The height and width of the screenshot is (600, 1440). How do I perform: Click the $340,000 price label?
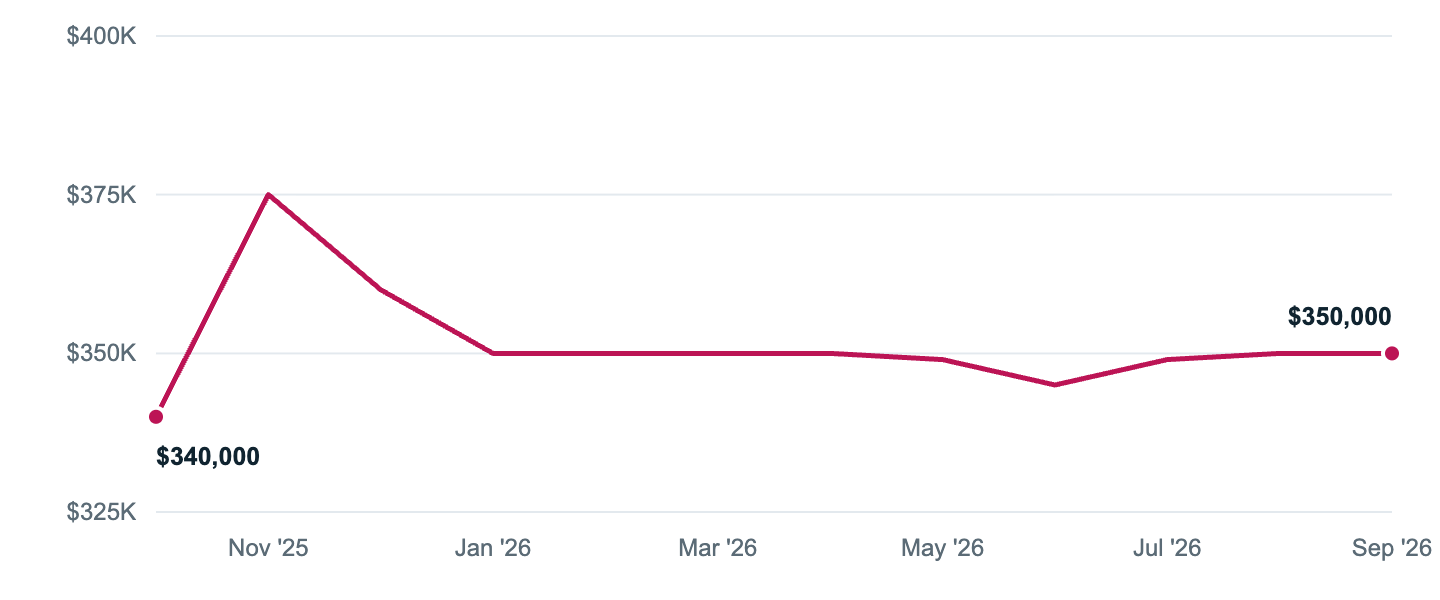[x=208, y=457]
